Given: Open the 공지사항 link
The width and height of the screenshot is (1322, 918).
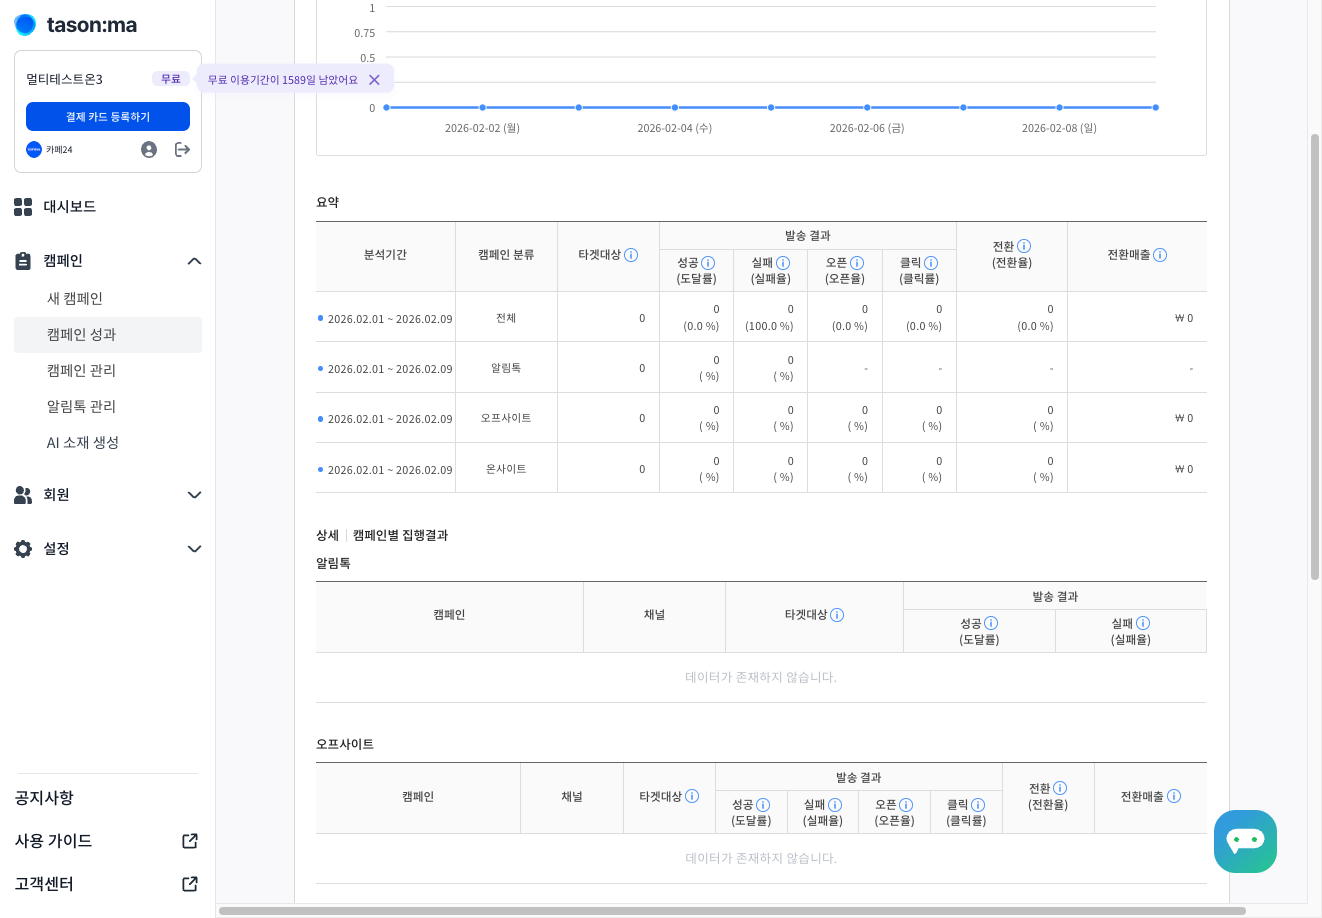Looking at the screenshot, I should pyautogui.click(x=44, y=798).
